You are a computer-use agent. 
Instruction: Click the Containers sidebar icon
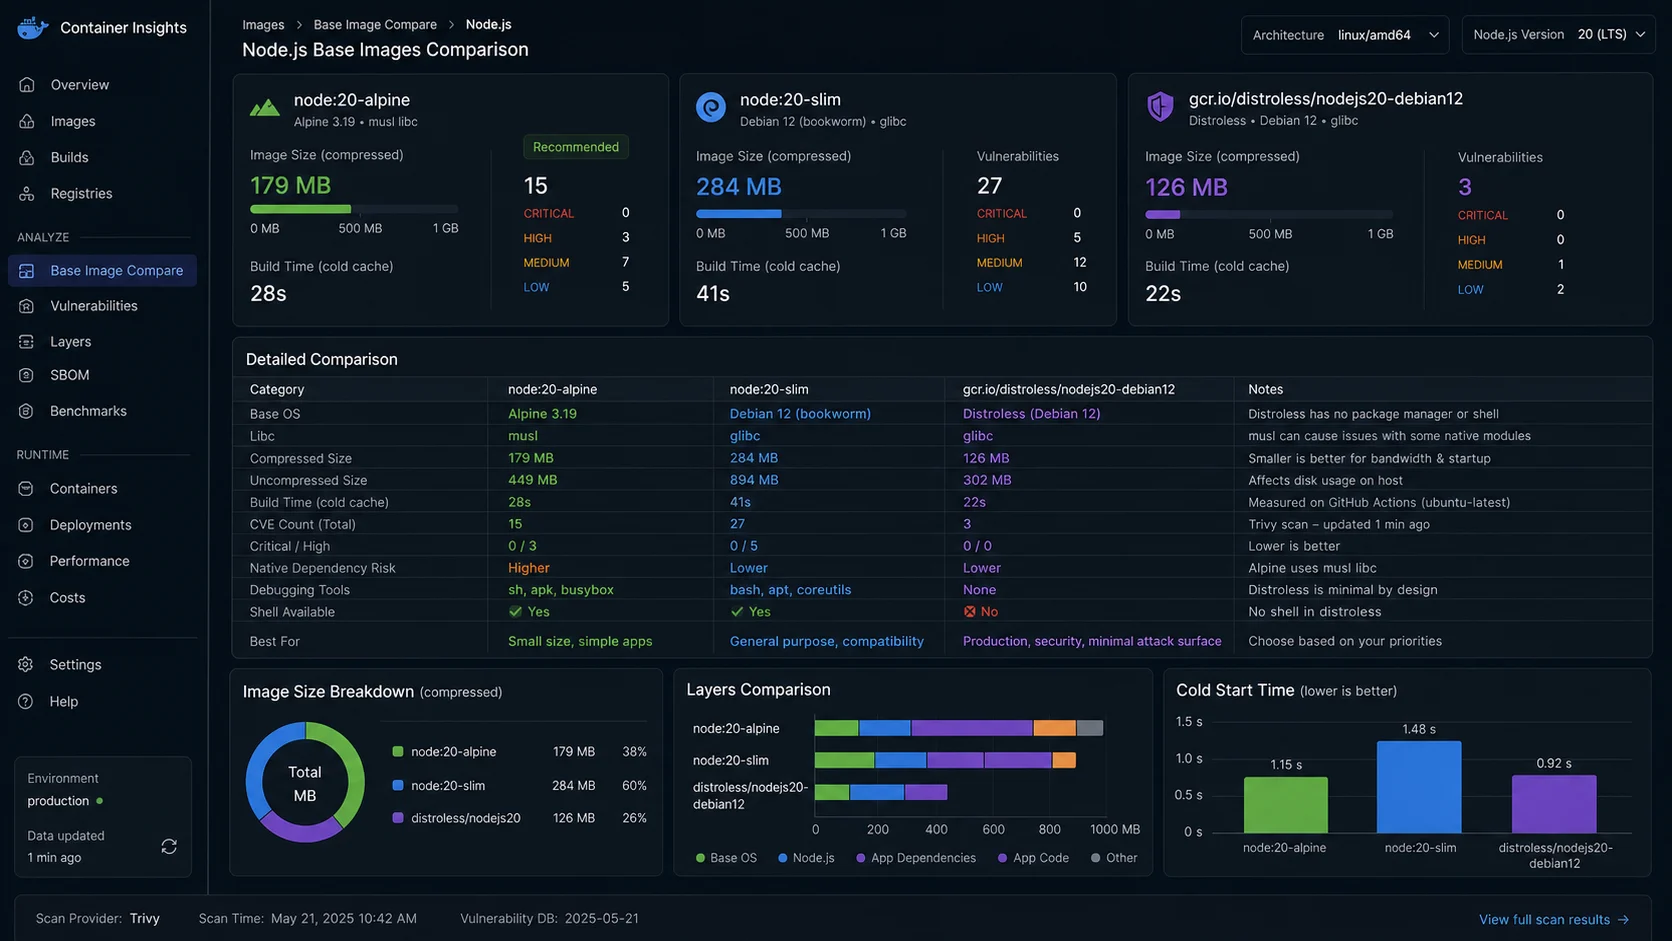[27, 489]
